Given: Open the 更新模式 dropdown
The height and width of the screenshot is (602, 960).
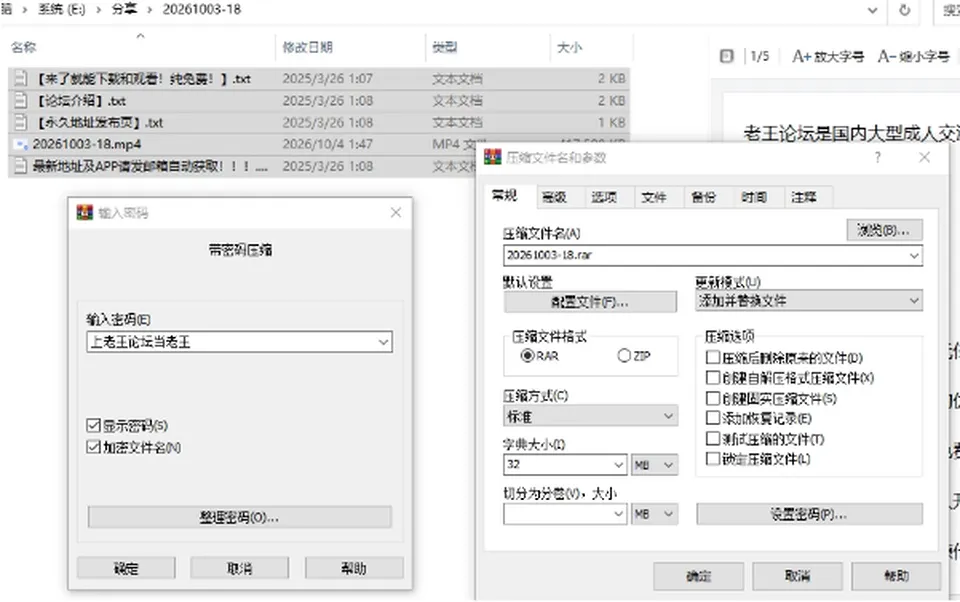Looking at the screenshot, I should coord(809,301).
